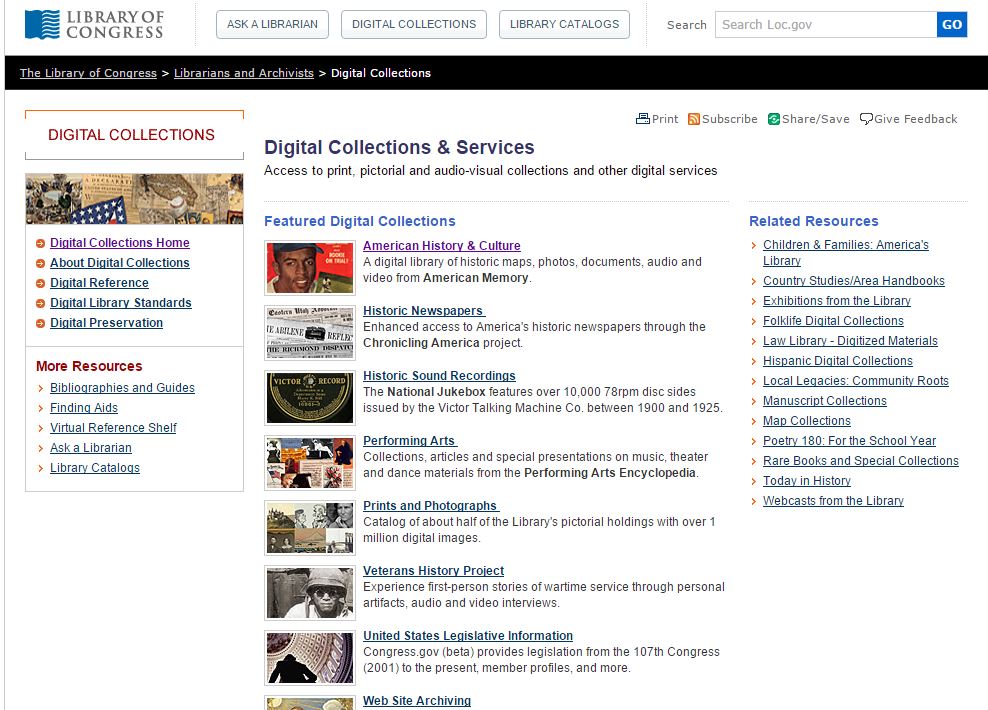The width and height of the screenshot is (988, 710).
Task: Open Law Library - Digitized Materials link
Action: pos(850,341)
